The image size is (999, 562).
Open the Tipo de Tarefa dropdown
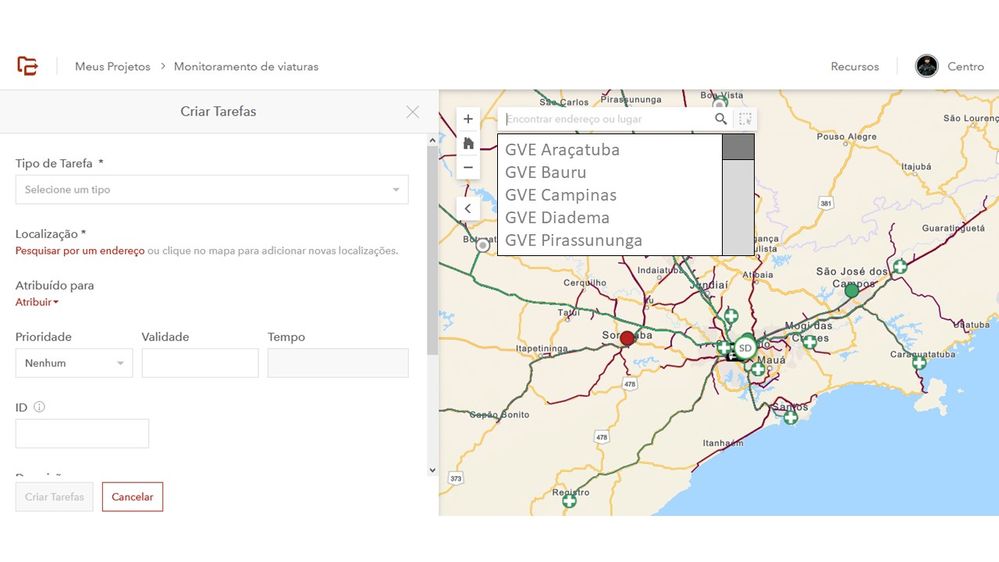[212, 190]
